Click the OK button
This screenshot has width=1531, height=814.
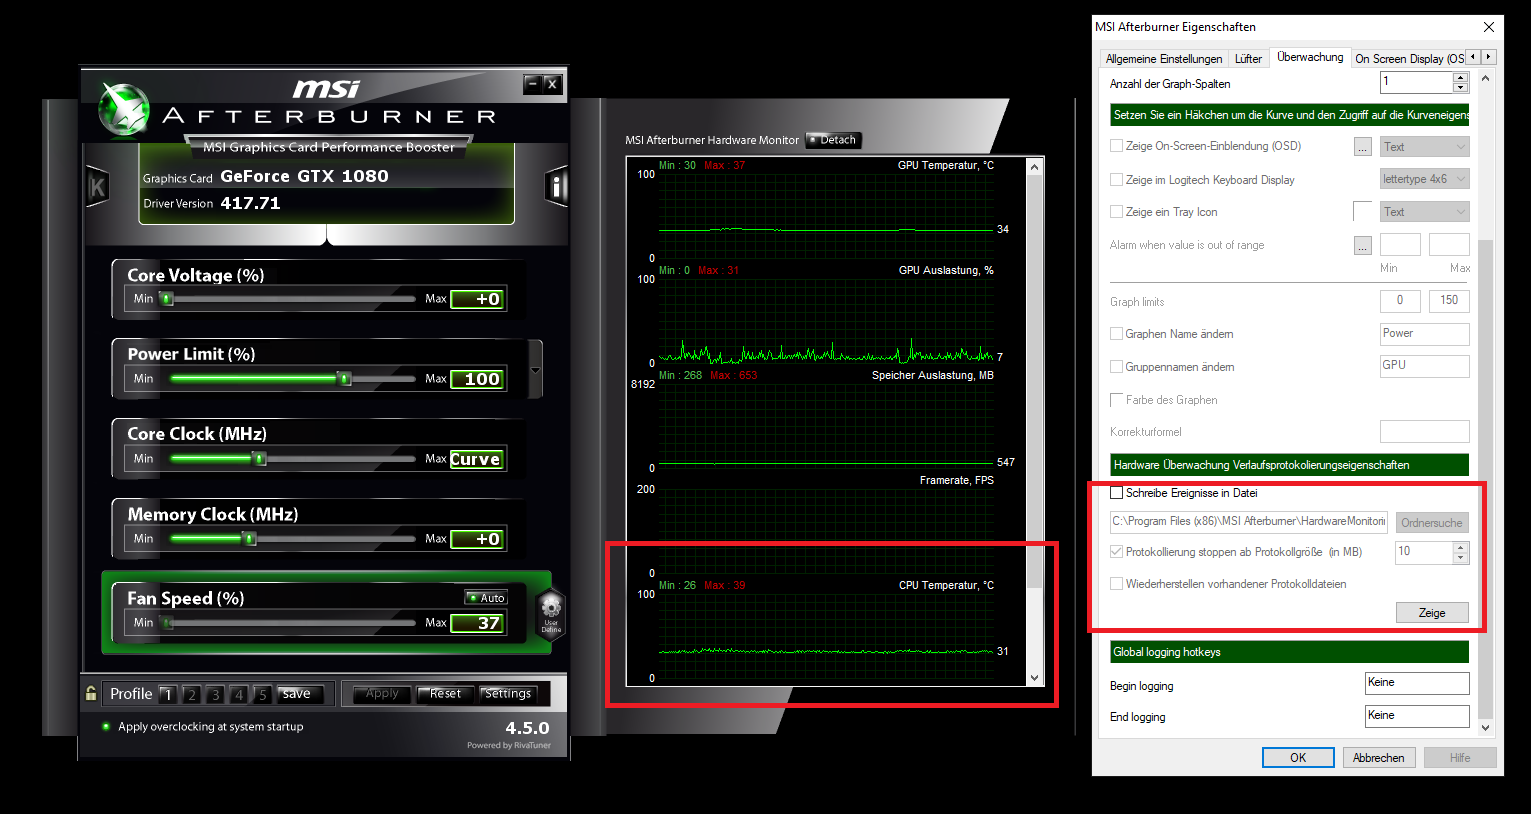coord(1298,757)
